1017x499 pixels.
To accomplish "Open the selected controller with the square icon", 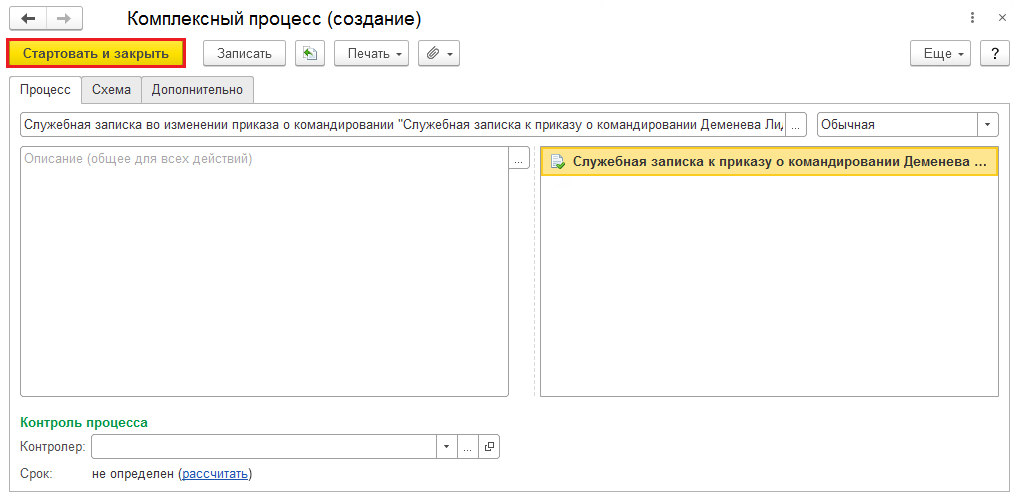I will [489, 447].
